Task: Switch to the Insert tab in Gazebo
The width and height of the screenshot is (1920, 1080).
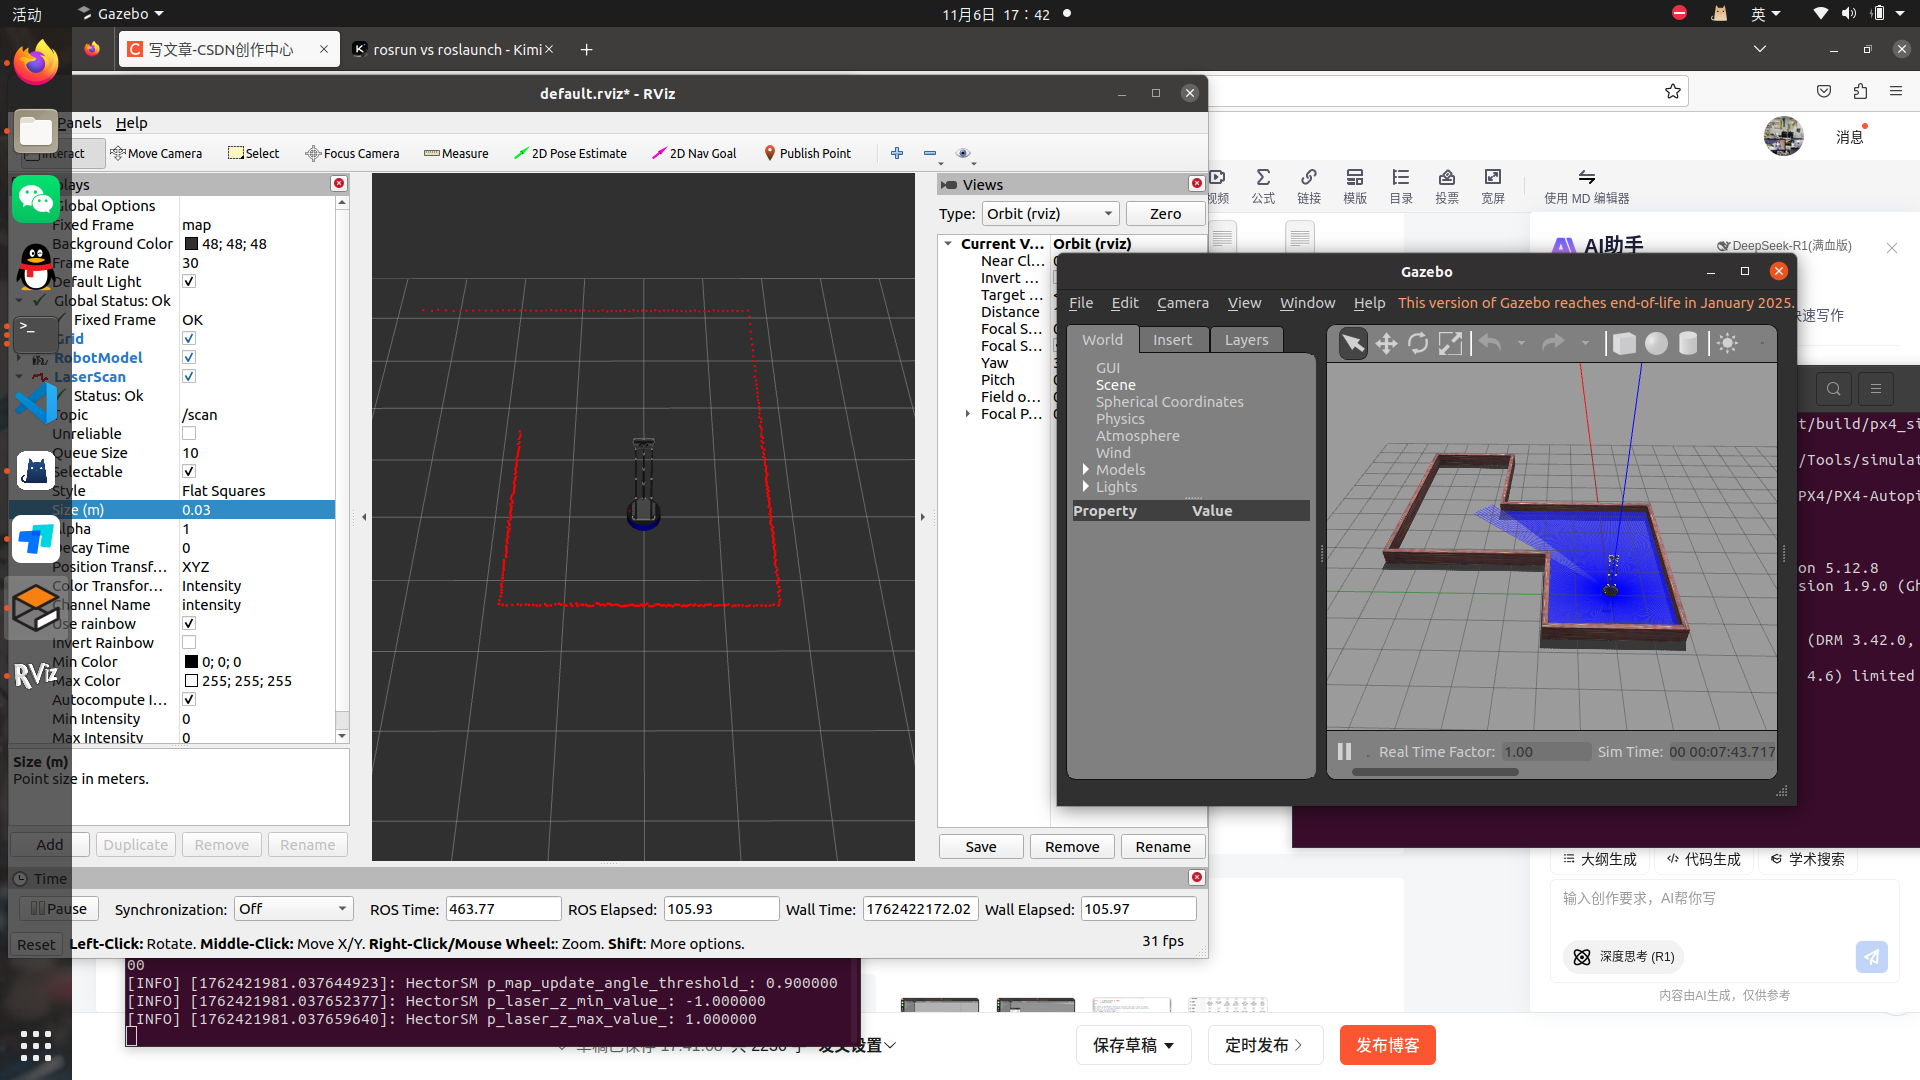Action: 1172,340
